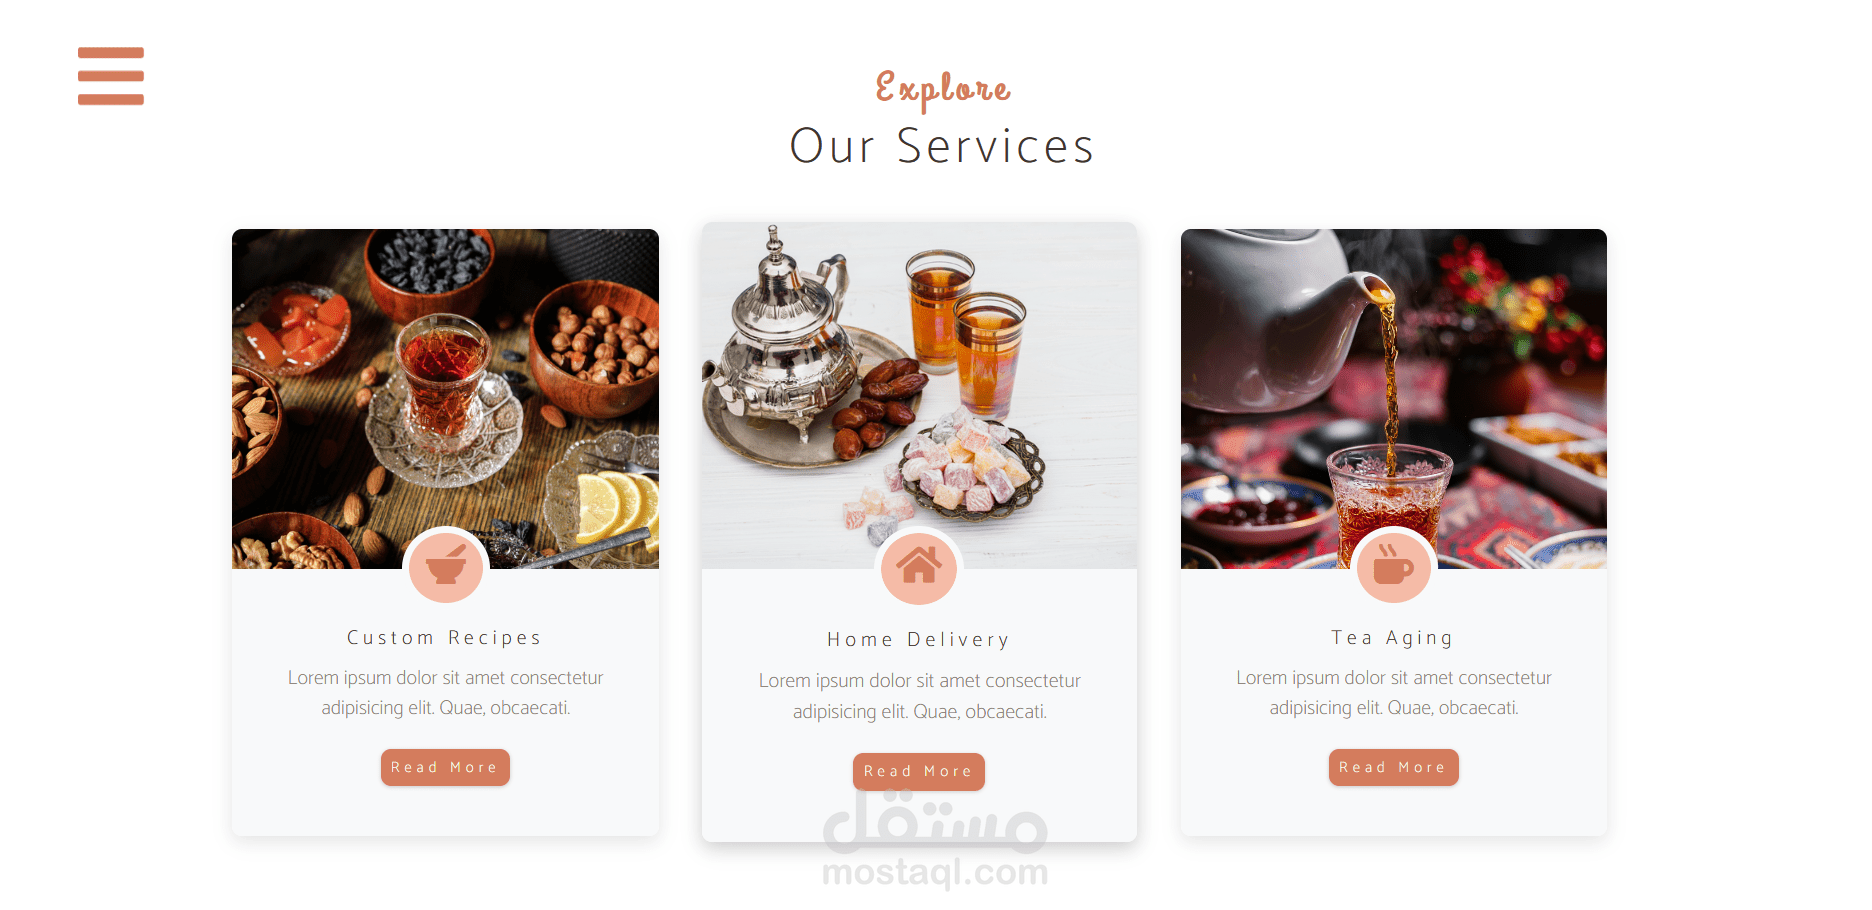Screen dimensions: 1872x910
Task: Open the pouring teapot photo
Action: (x=1393, y=399)
